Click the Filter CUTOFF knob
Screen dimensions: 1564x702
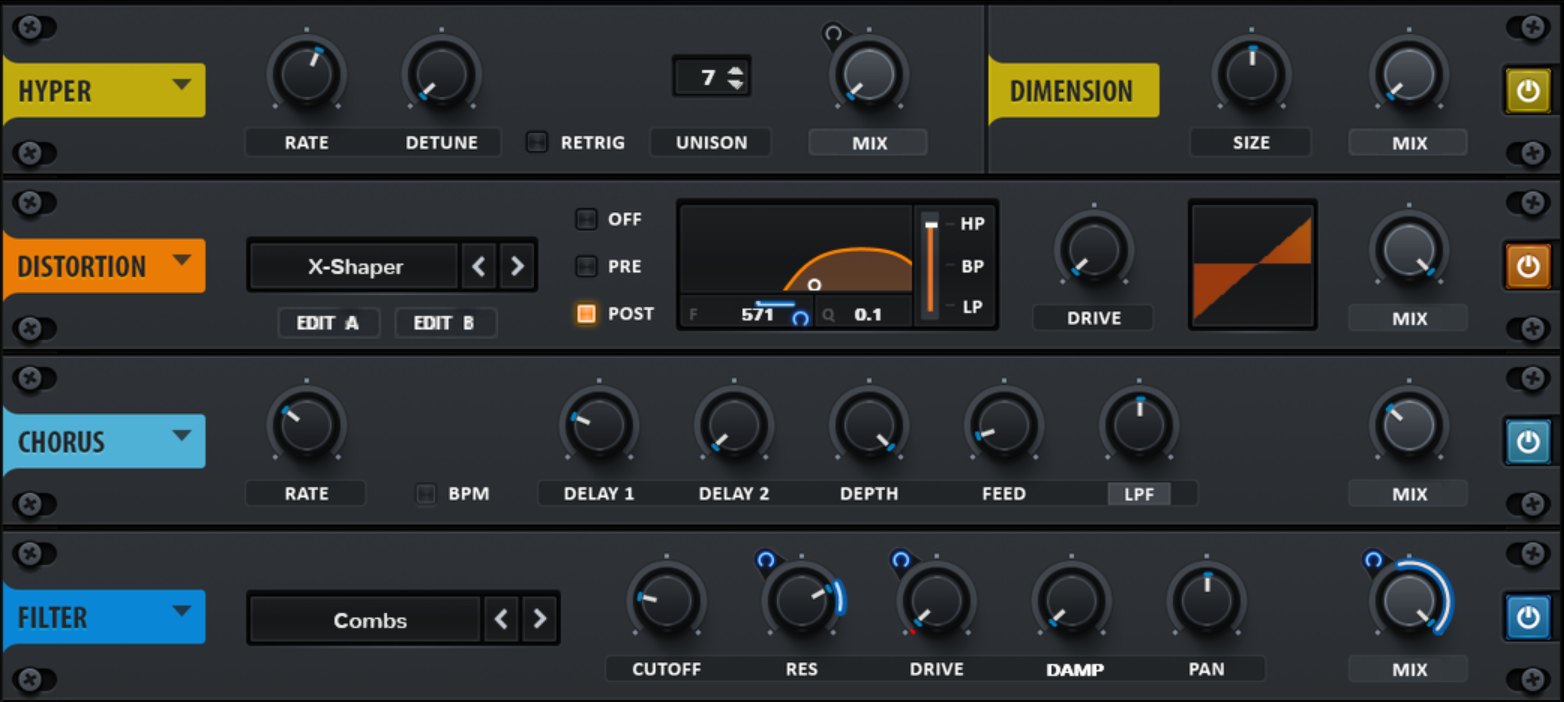(666, 601)
